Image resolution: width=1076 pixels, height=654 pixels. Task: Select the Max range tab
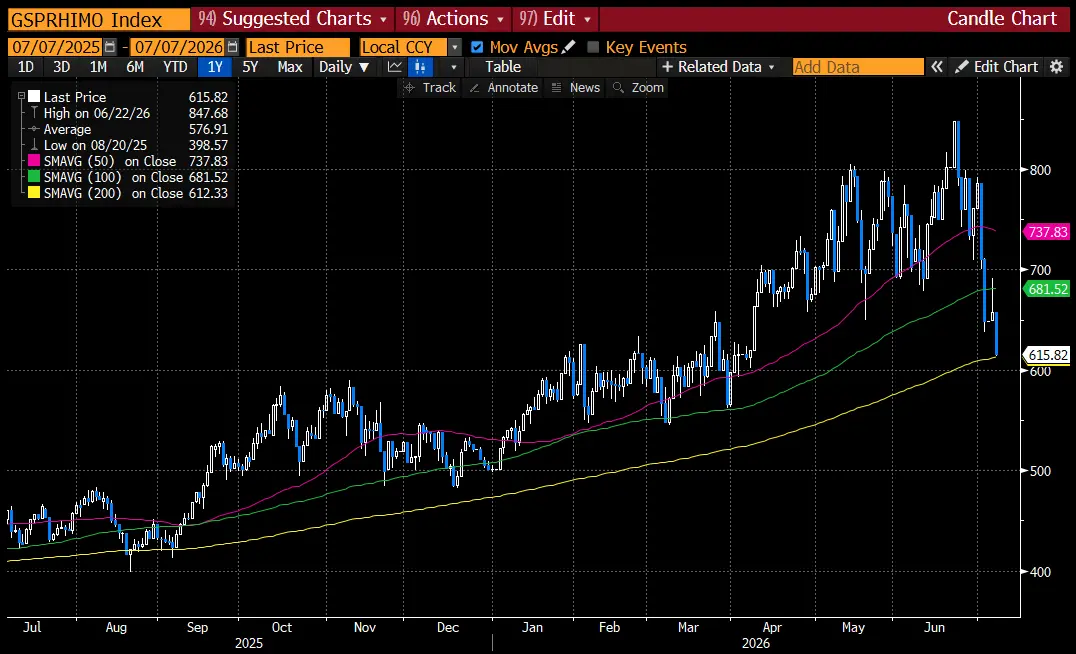[x=290, y=67]
